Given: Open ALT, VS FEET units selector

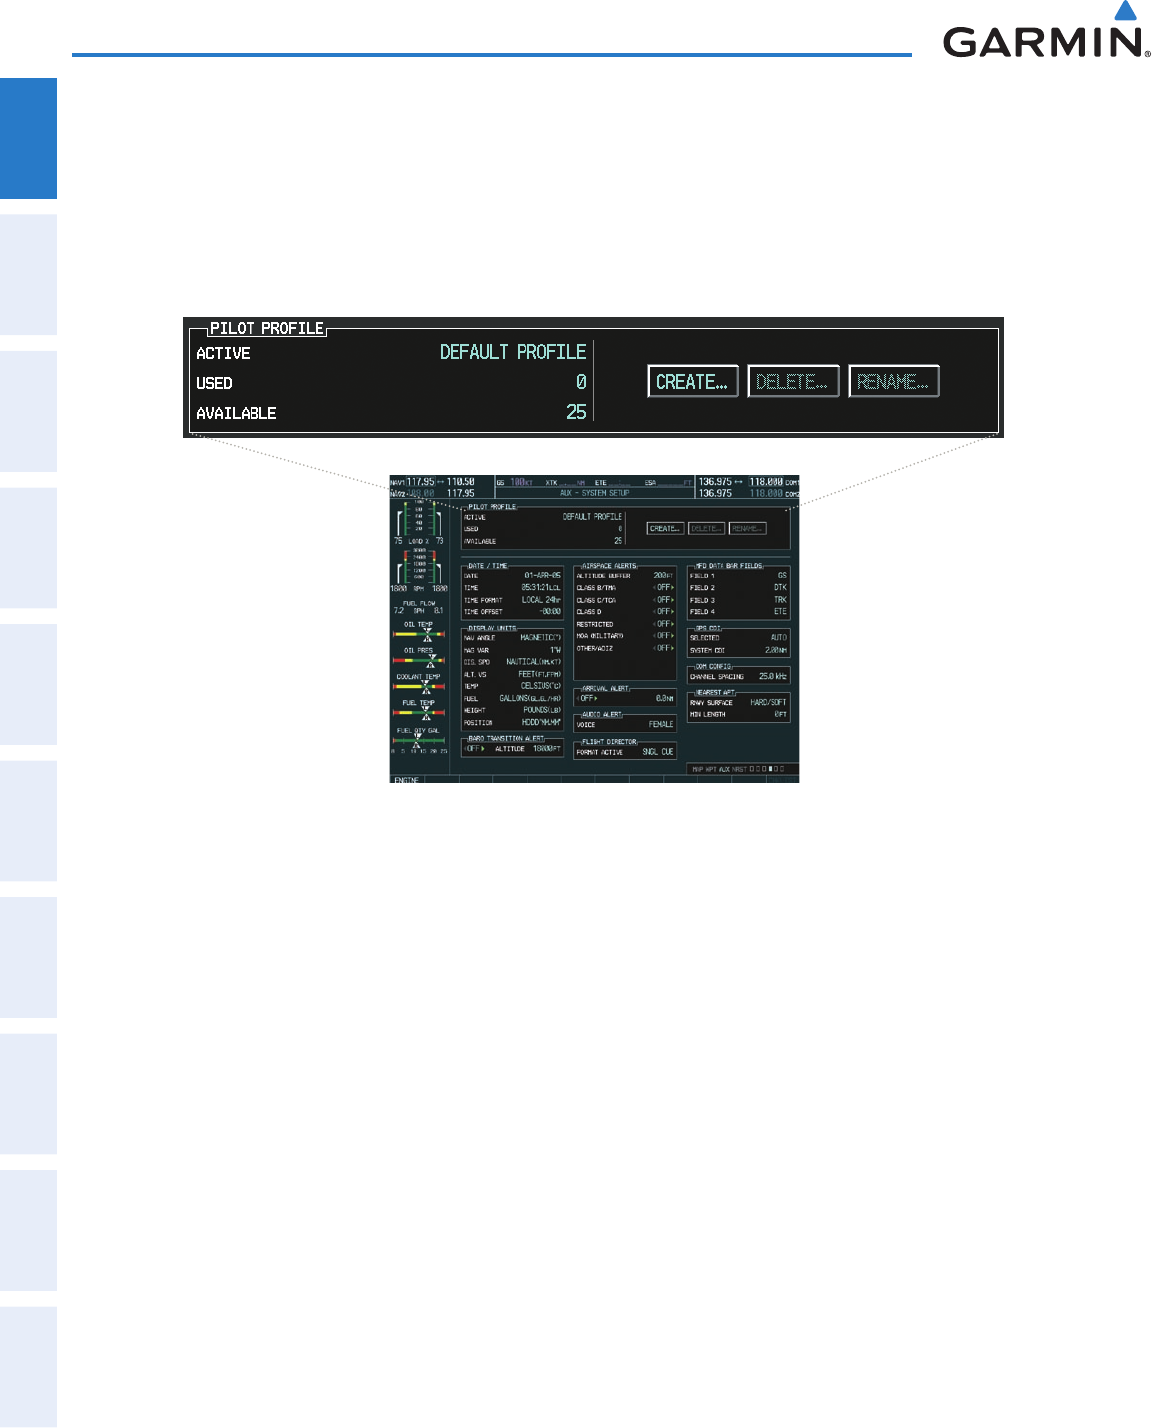Looking at the screenshot, I should (540, 674).
